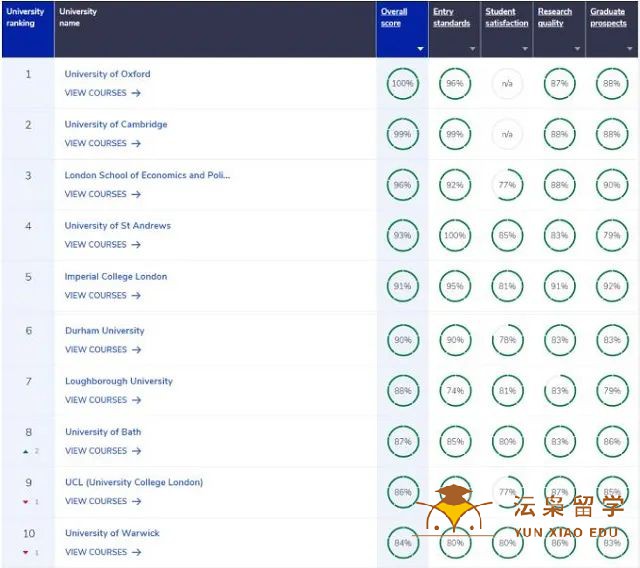Open the University of Oxford link
The image size is (640, 568).
[107, 74]
